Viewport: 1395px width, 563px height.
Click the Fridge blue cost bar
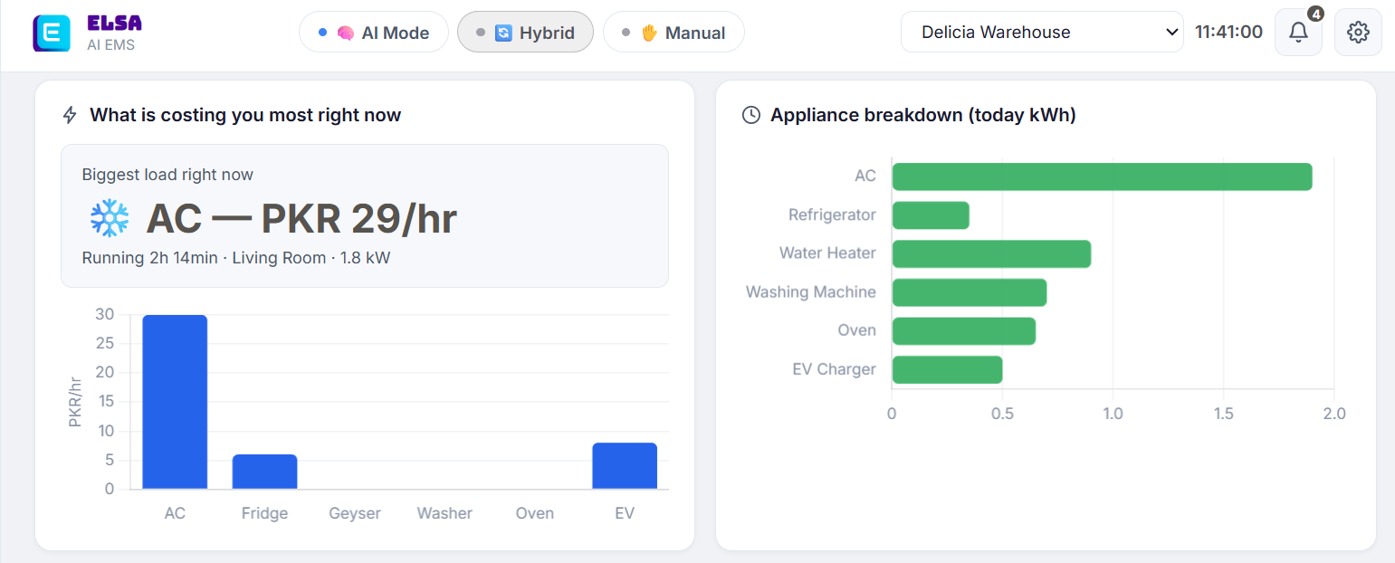(x=265, y=472)
